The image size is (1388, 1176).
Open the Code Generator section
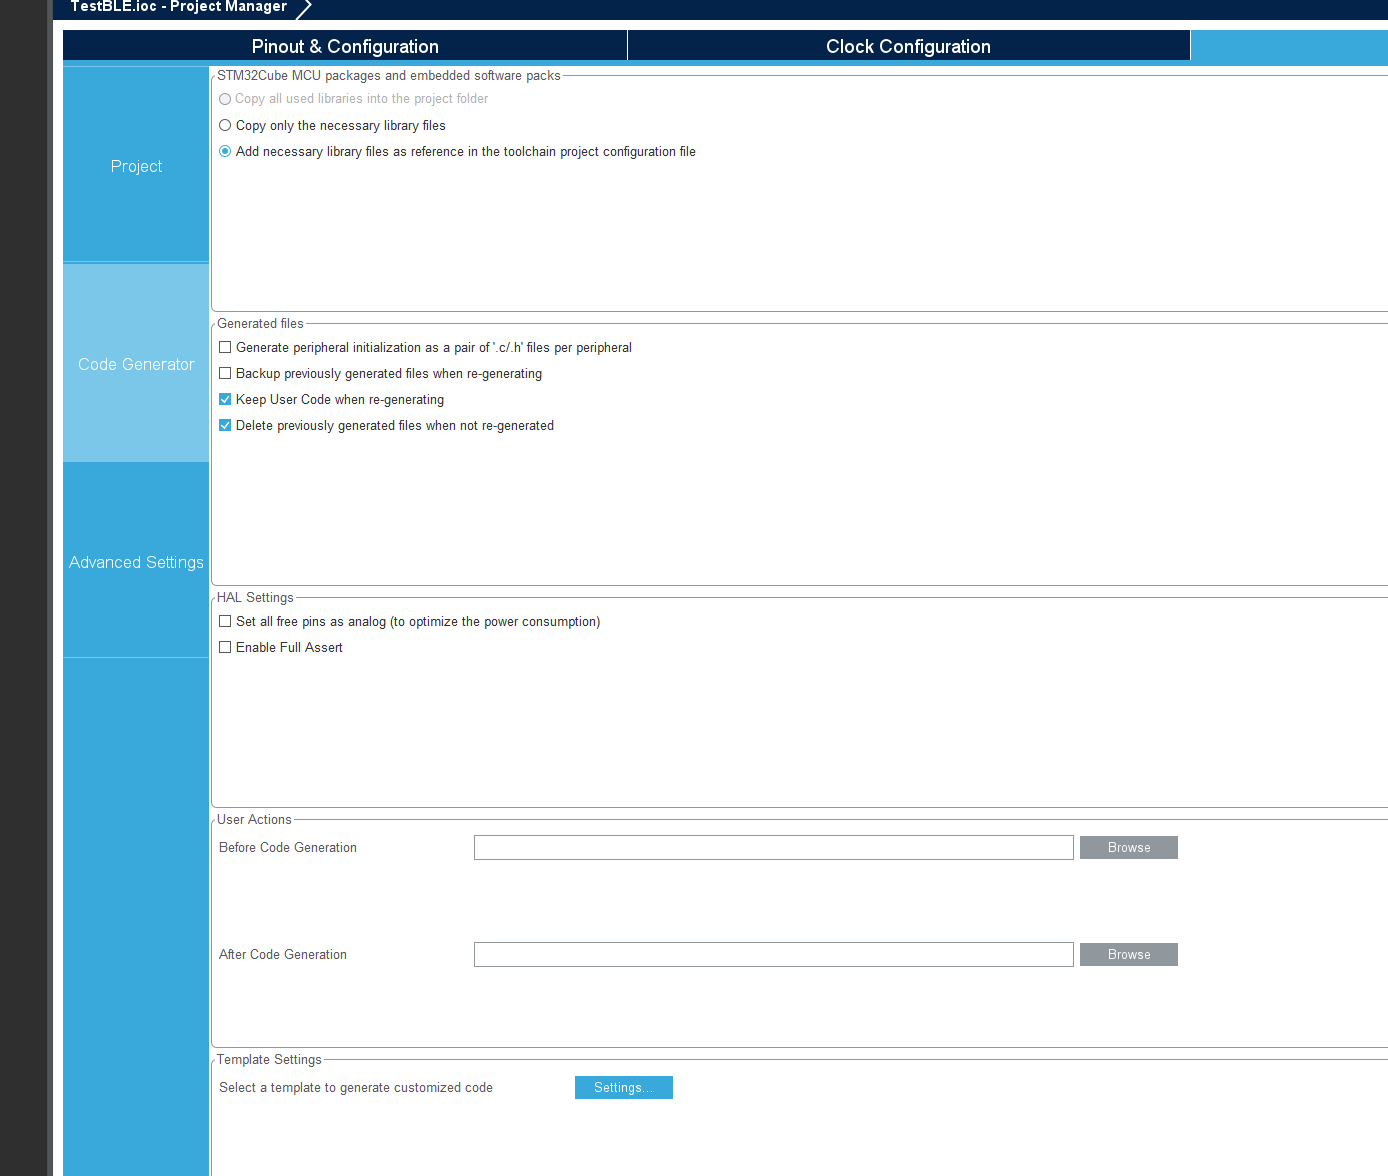click(135, 364)
